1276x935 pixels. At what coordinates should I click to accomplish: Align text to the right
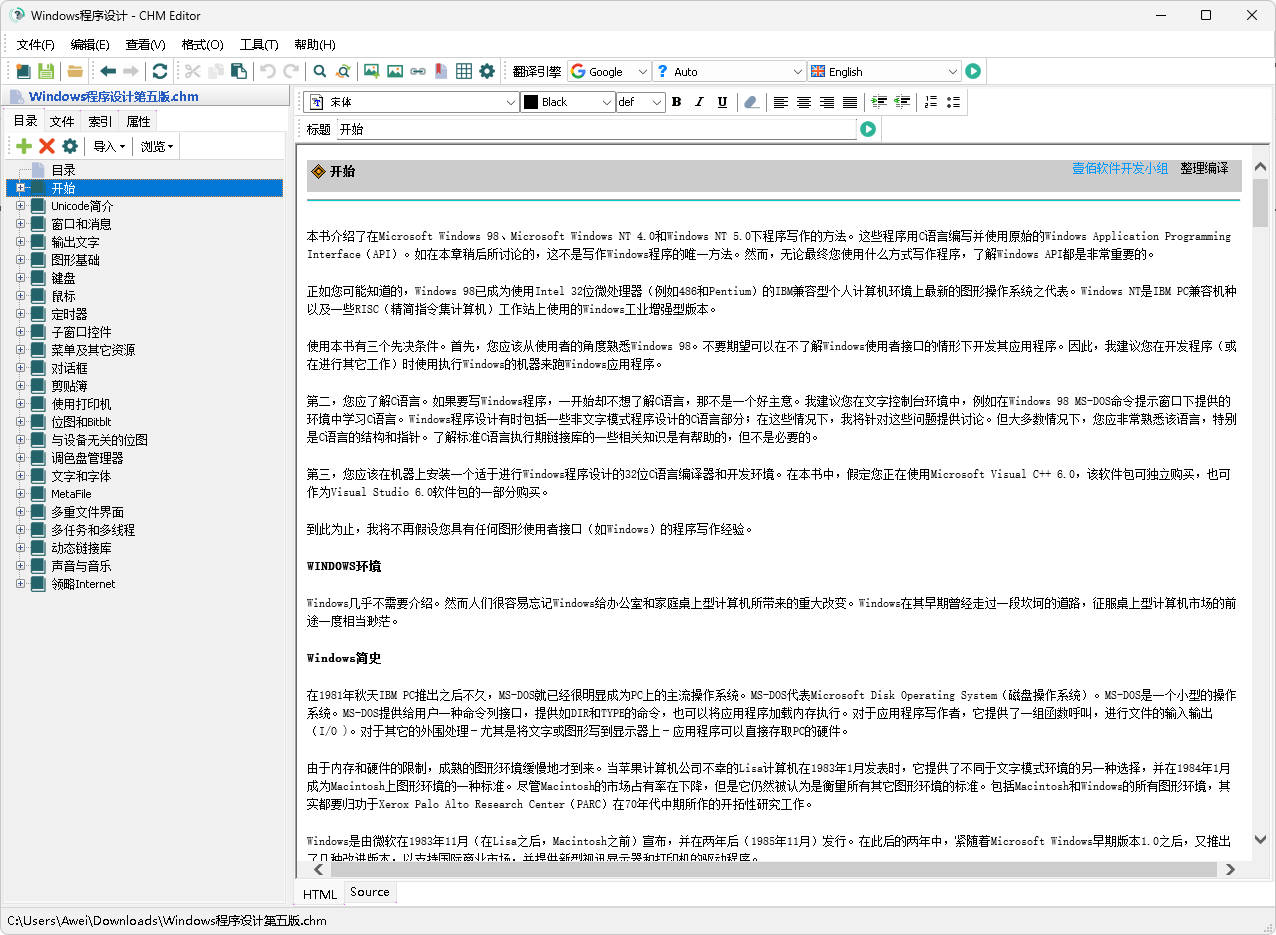coord(827,102)
